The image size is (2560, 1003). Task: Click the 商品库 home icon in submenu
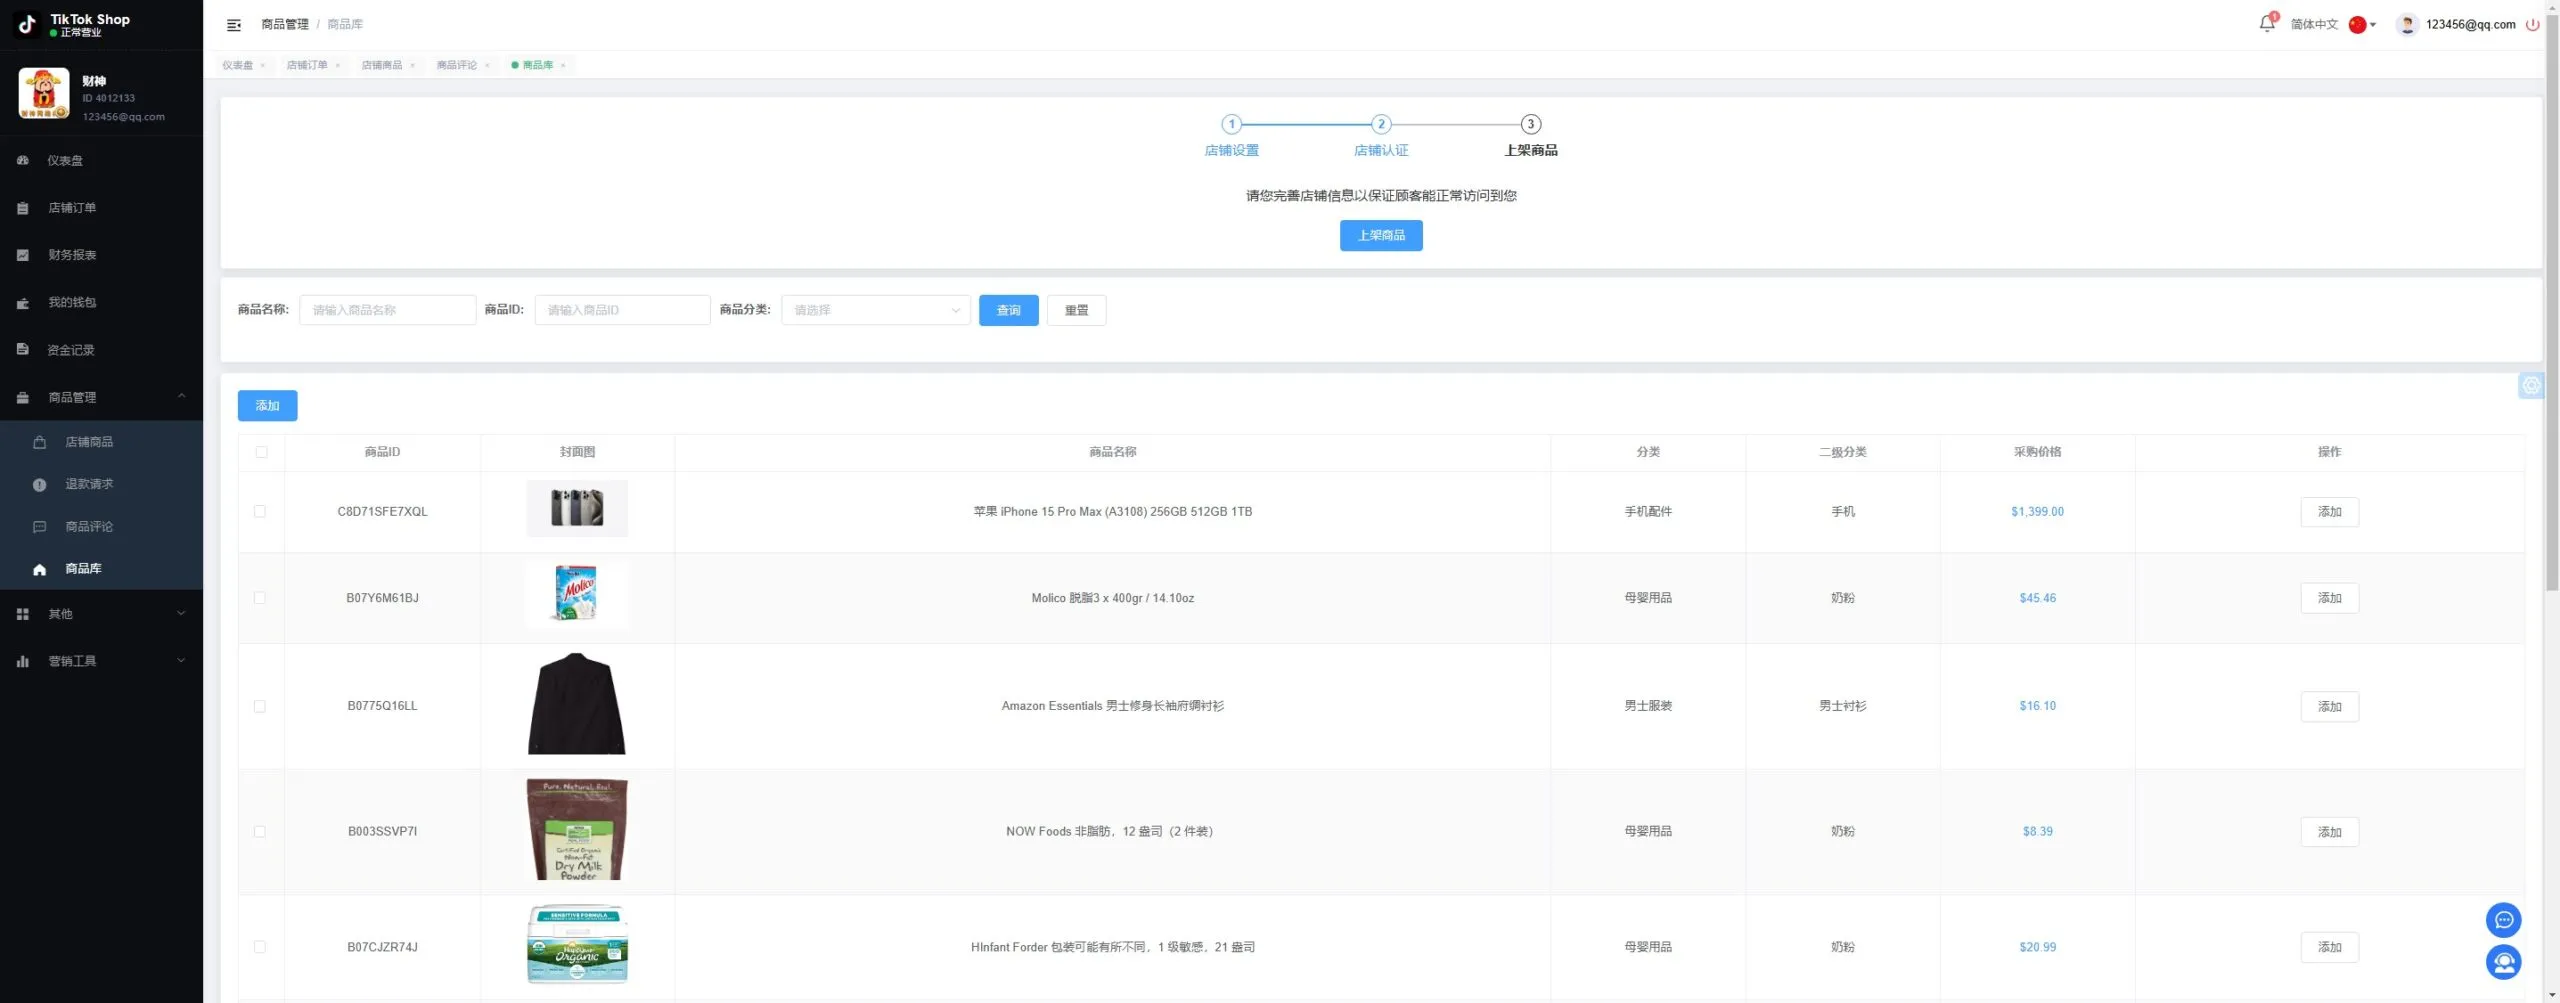(x=40, y=570)
